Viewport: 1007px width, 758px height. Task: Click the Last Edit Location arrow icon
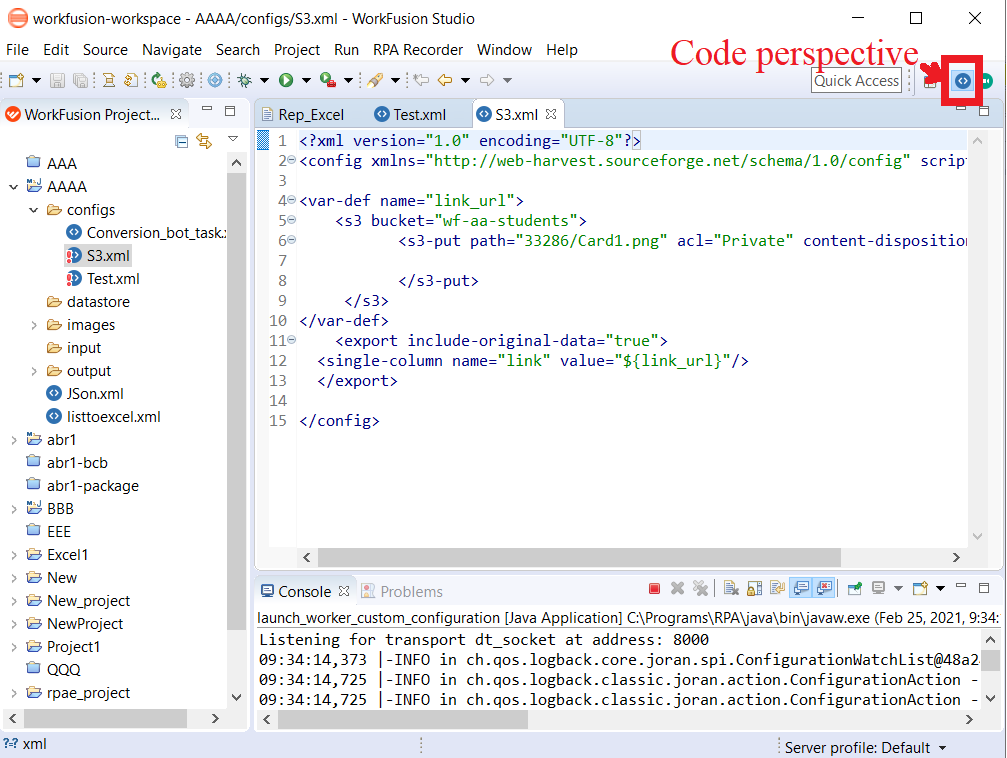[421, 80]
